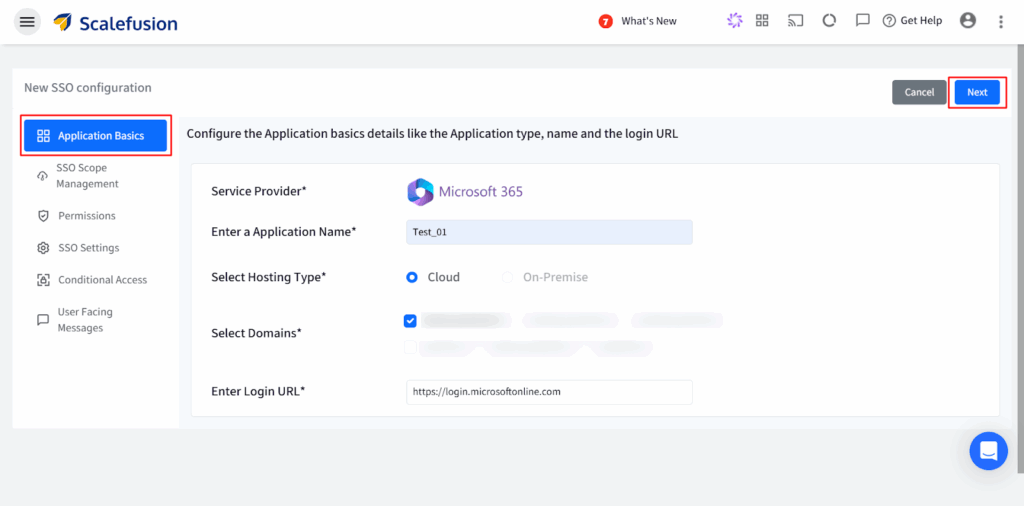Cancel the new SSO configuration
The image size is (1024, 506).
pyautogui.click(x=919, y=92)
